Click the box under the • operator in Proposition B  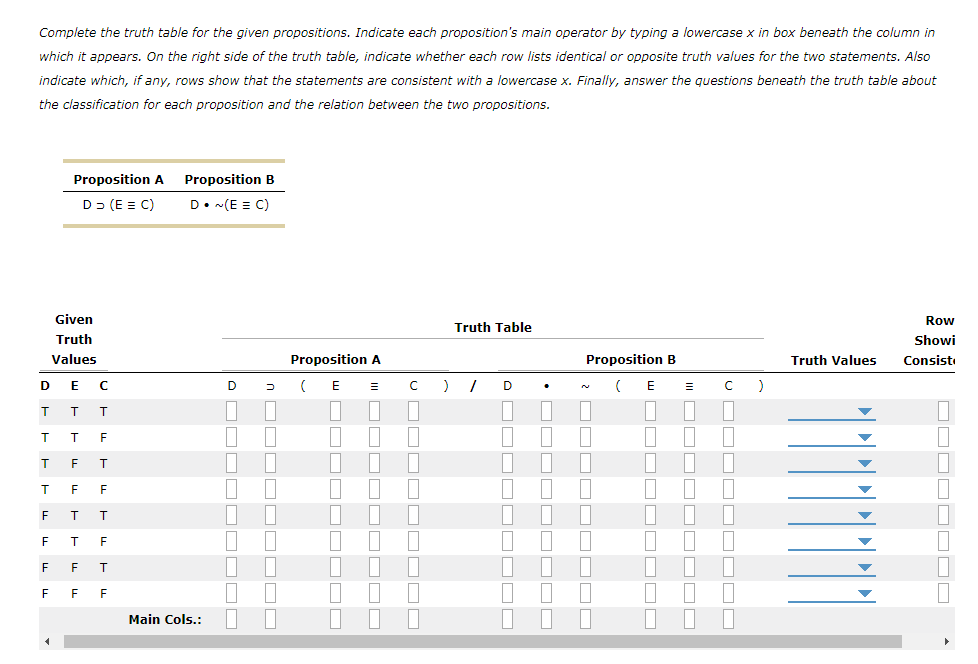point(545,411)
